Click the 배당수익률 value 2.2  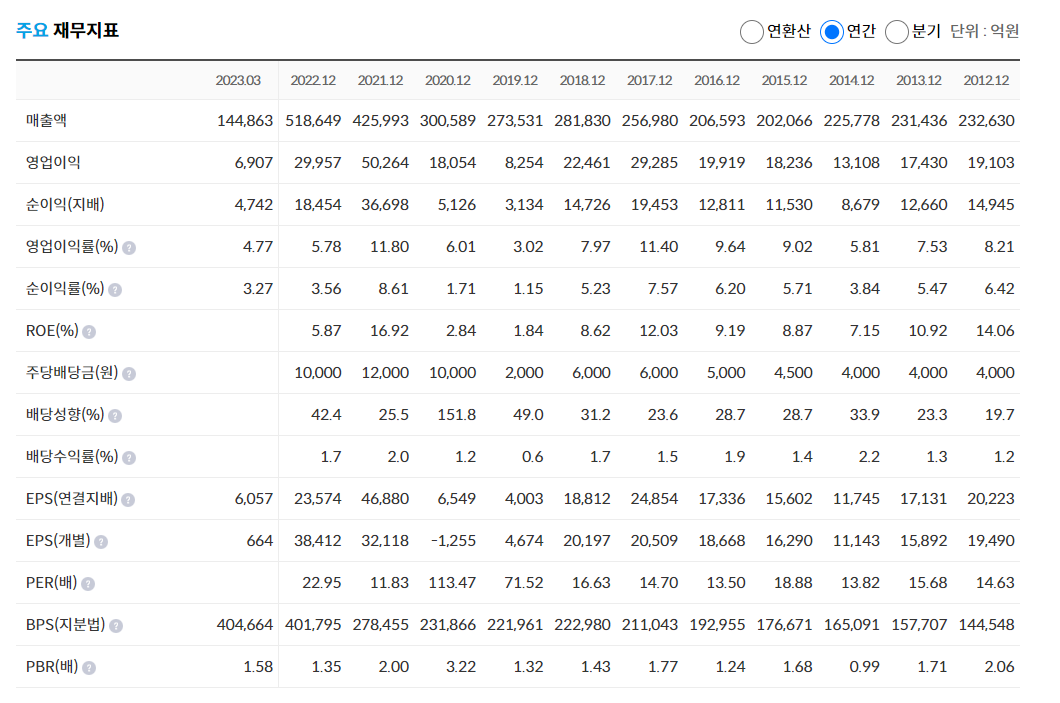869,456
